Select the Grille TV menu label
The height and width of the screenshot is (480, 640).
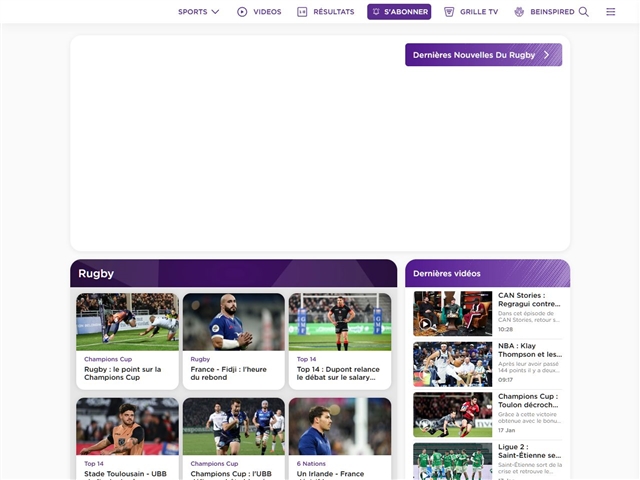[479, 12]
